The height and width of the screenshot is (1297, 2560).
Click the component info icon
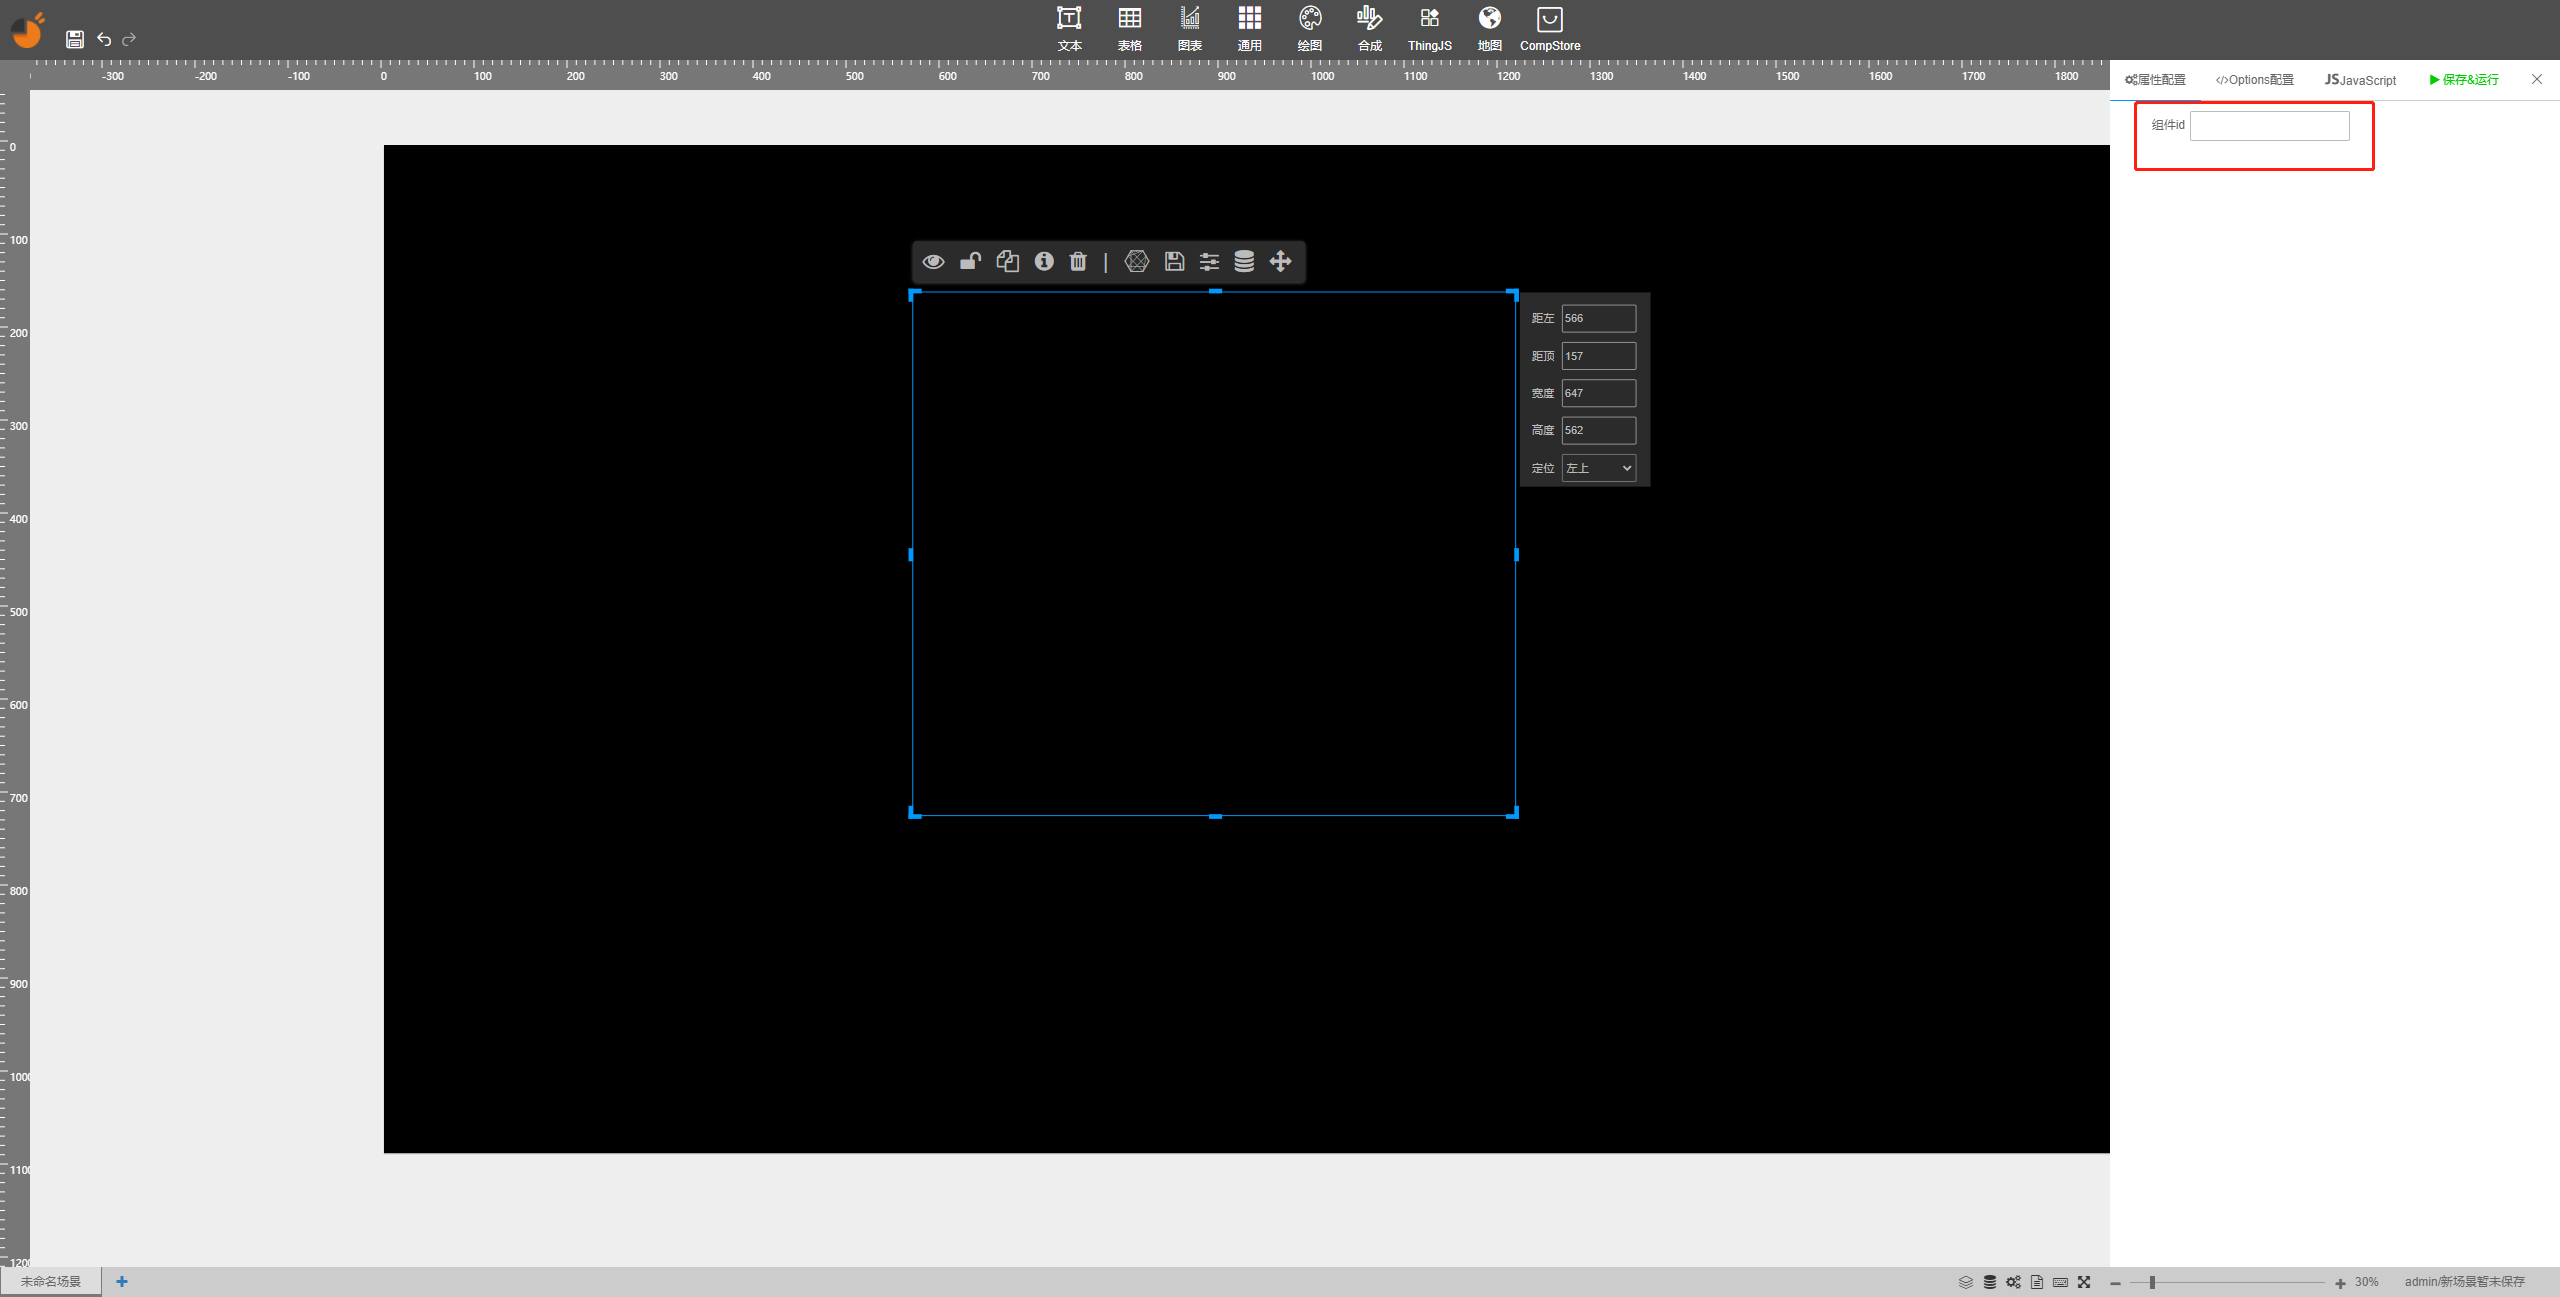coord(1043,262)
